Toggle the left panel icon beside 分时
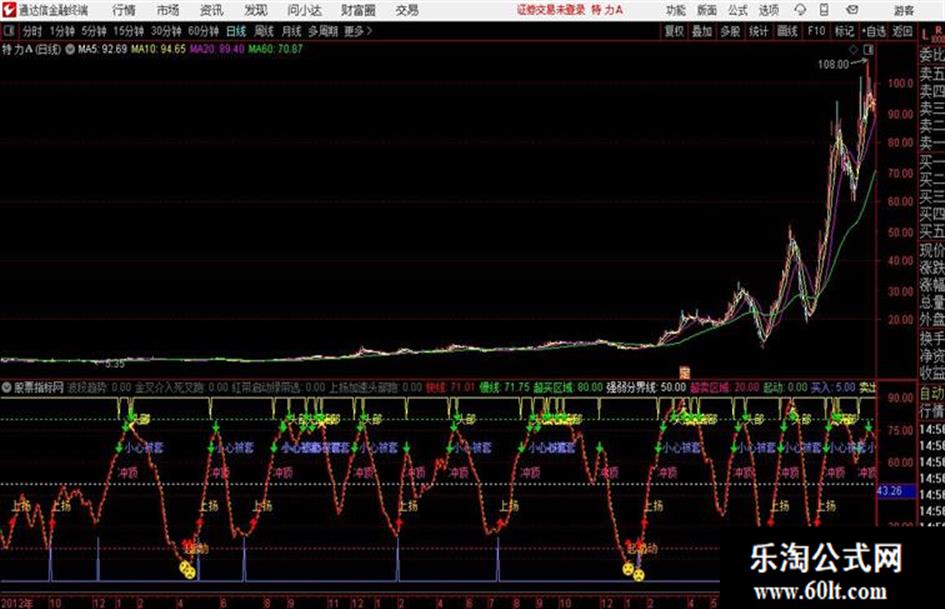This screenshot has width=945, height=609. pyautogui.click(x=8, y=31)
